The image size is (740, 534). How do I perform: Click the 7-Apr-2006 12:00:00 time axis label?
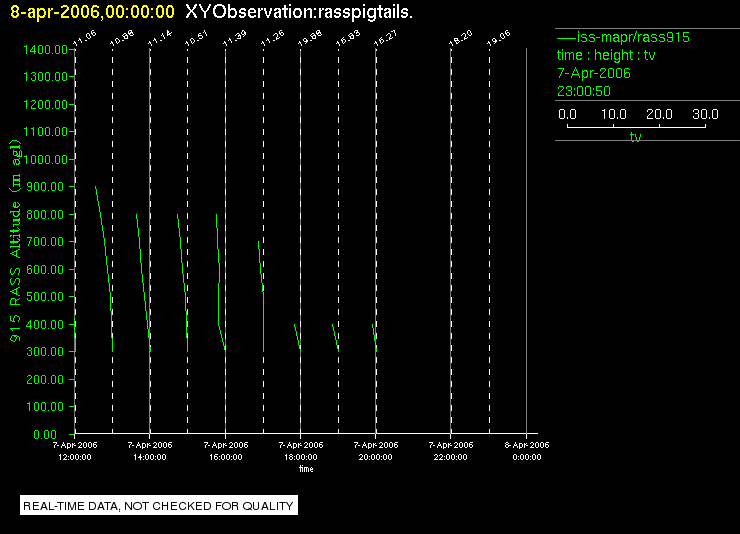click(x=75, y=451)
